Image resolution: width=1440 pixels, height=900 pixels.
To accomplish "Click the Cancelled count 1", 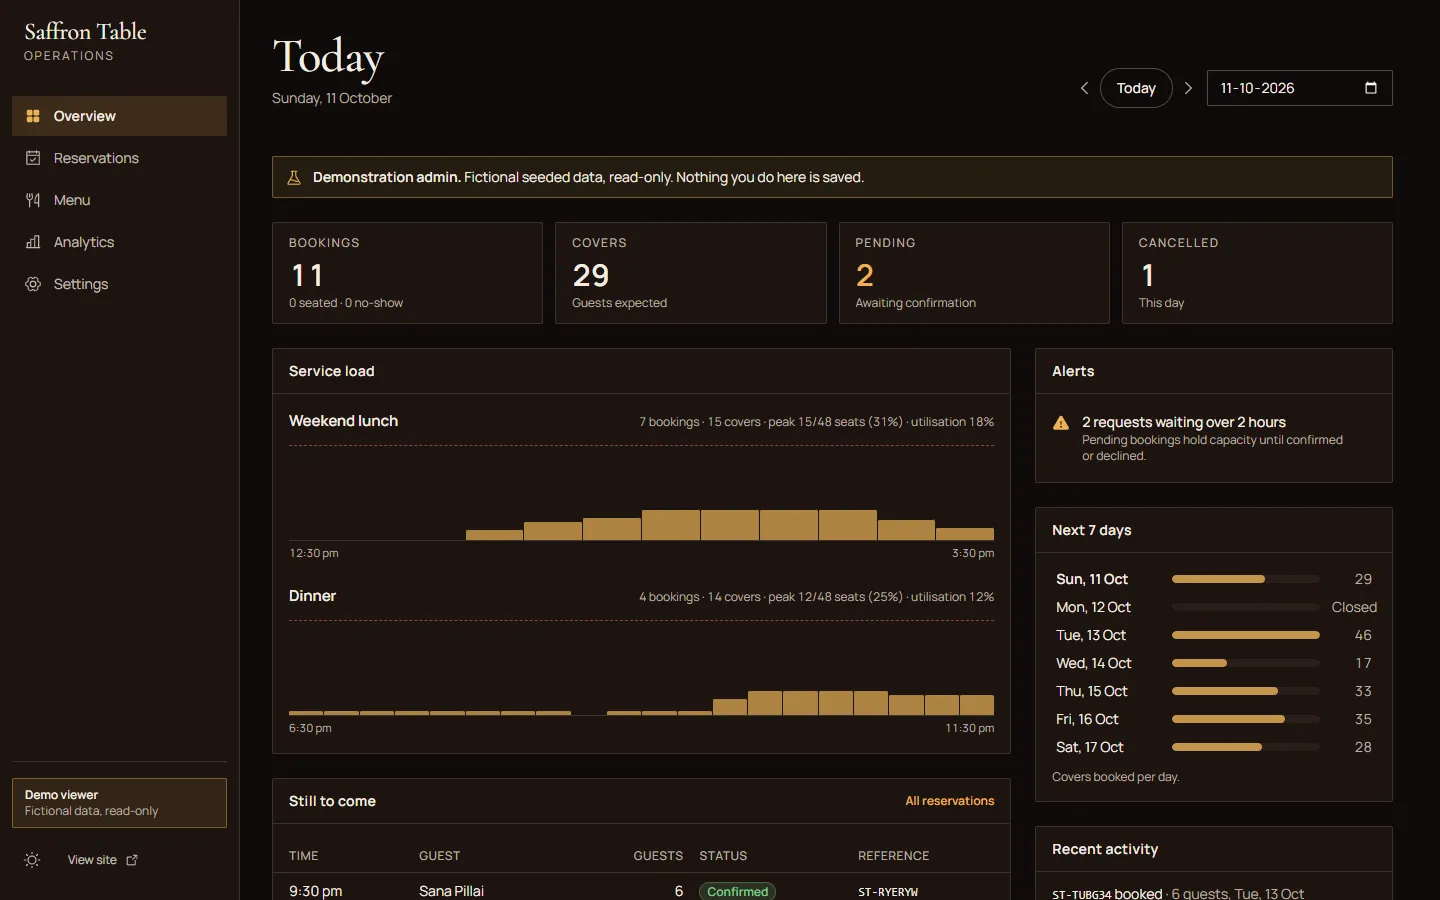I will 1148,275.
